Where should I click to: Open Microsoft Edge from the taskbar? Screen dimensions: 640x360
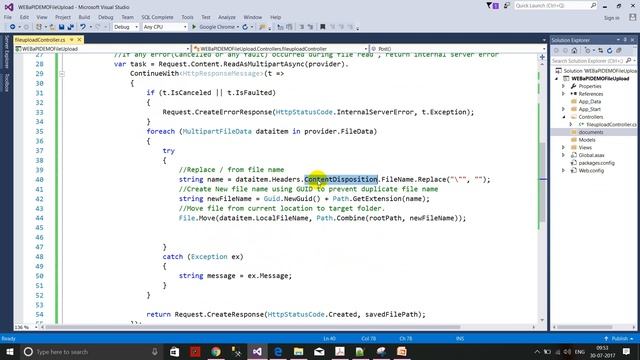pos(278,351)
